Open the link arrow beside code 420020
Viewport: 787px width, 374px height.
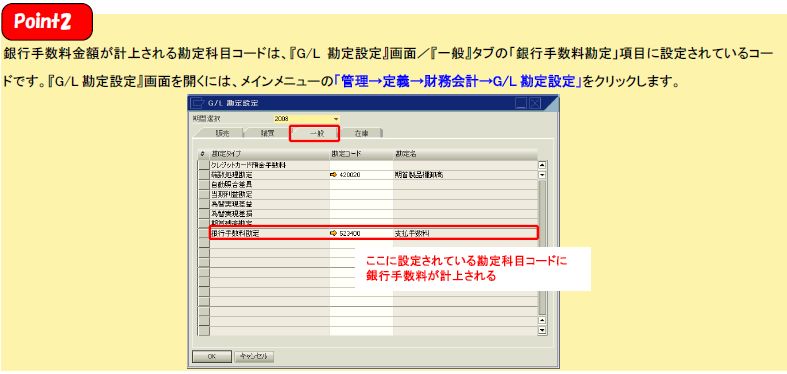[x=333, y=175]
